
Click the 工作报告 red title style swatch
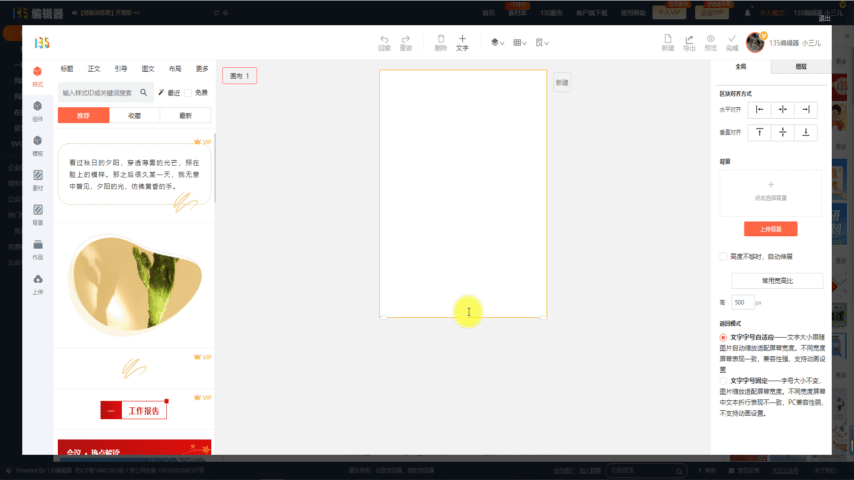point(134,411)
